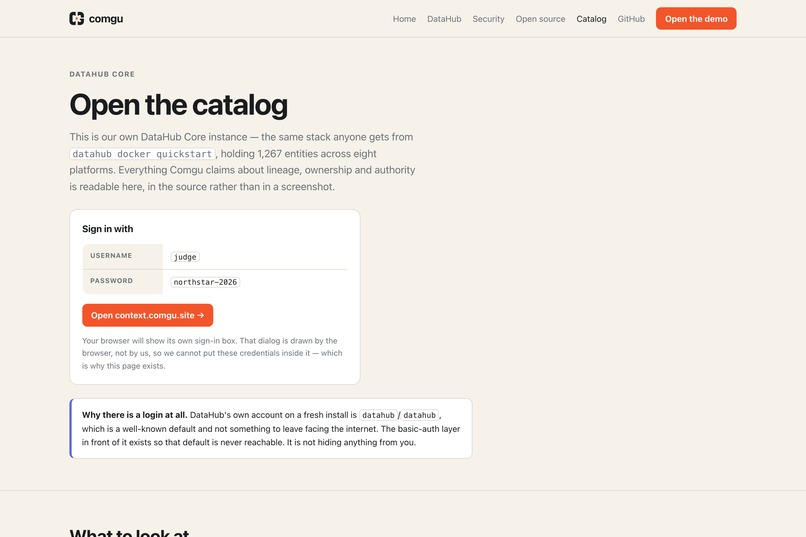Click the USERNAME label cell
Screen dimensions: 806x537
tap(122, 256)
